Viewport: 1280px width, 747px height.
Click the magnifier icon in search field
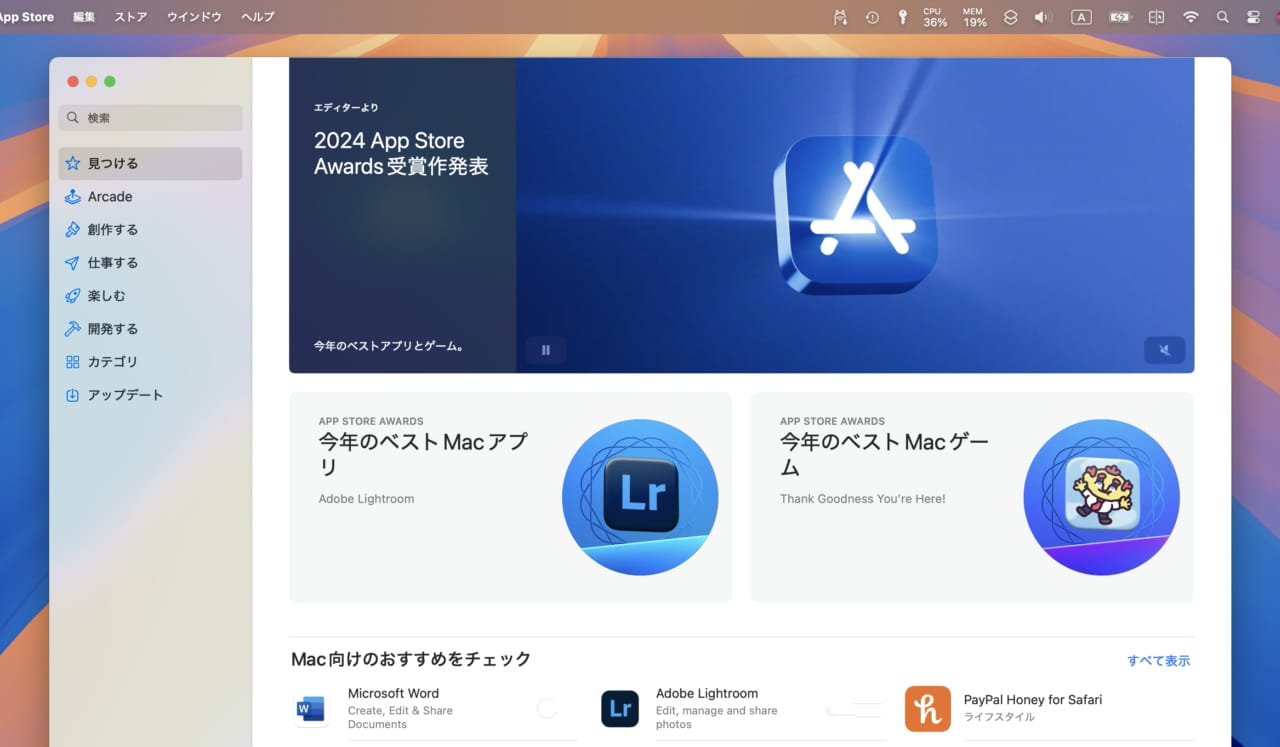[73, 118]
